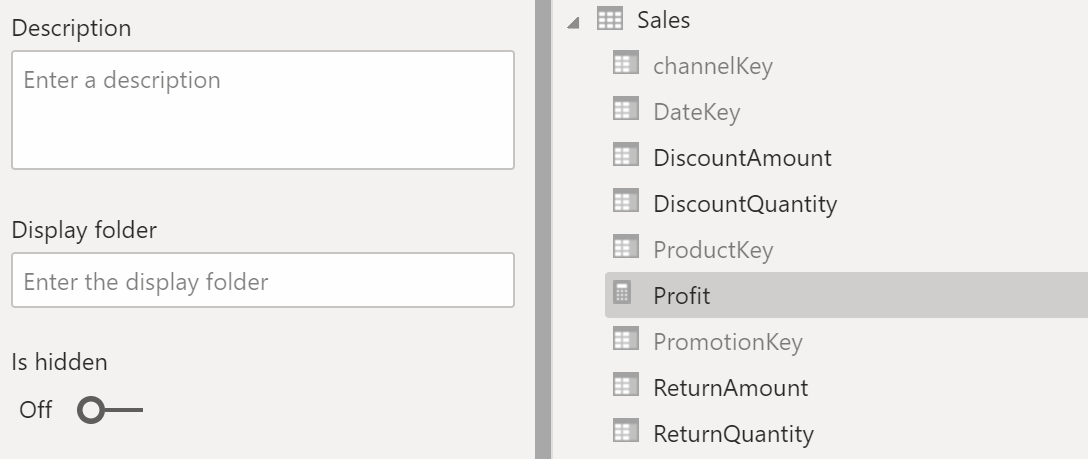Click into the Description text box
Image resolution: width=1088 pixels, height=459 pixels.
tap(263, 110)
